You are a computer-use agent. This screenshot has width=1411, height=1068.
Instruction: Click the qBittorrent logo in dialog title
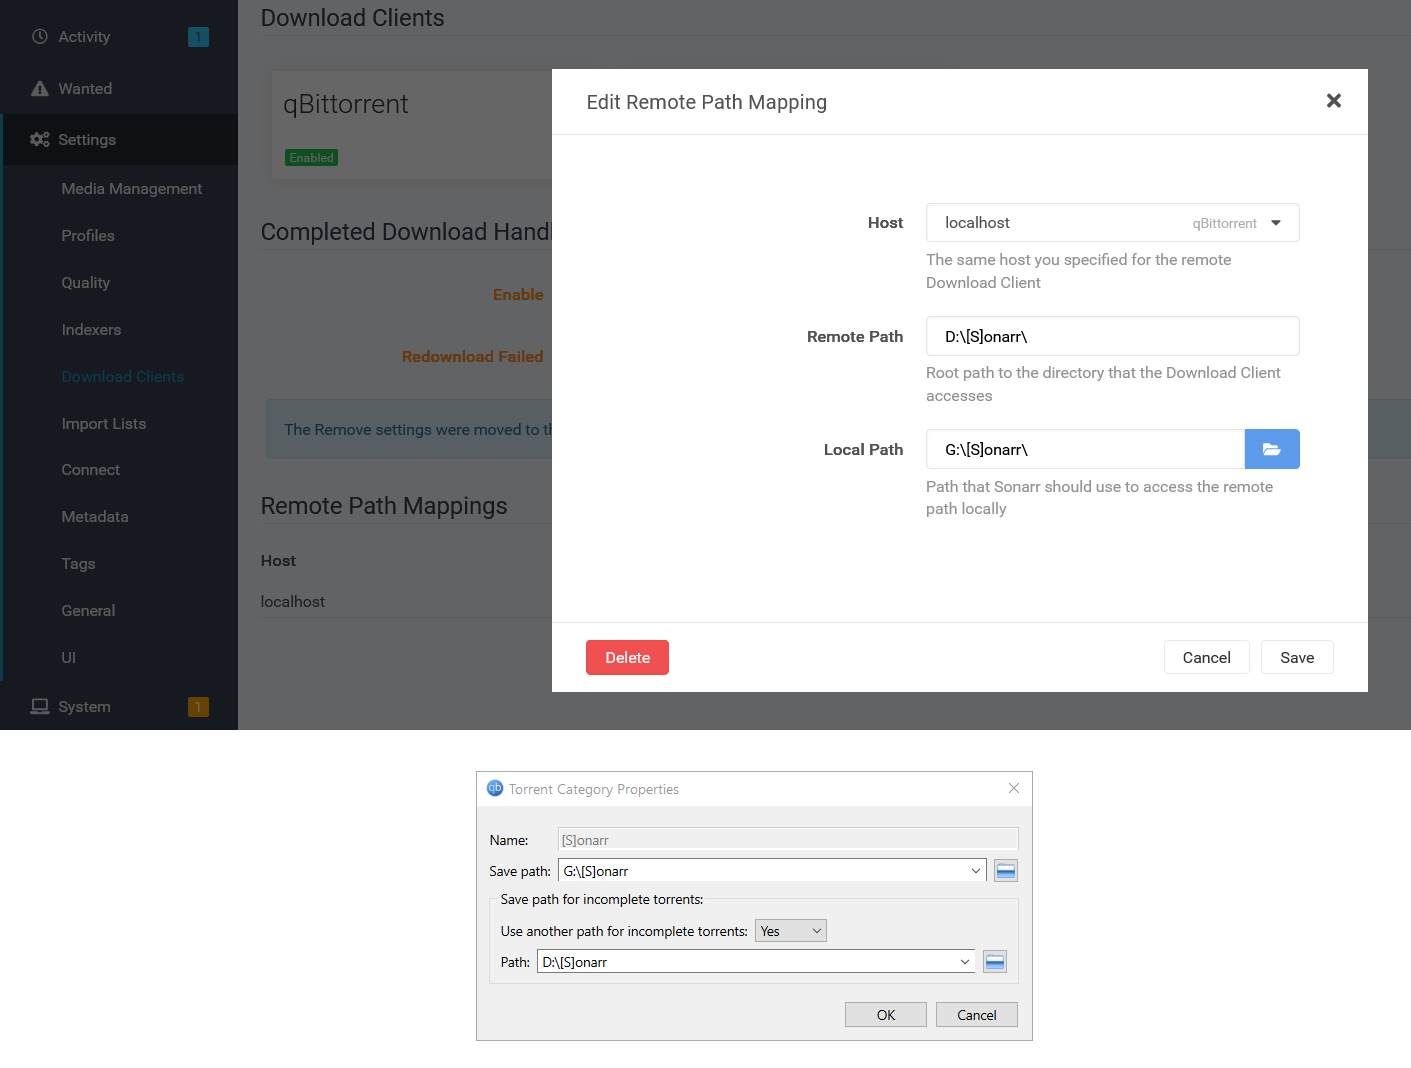tap(495, 788)
